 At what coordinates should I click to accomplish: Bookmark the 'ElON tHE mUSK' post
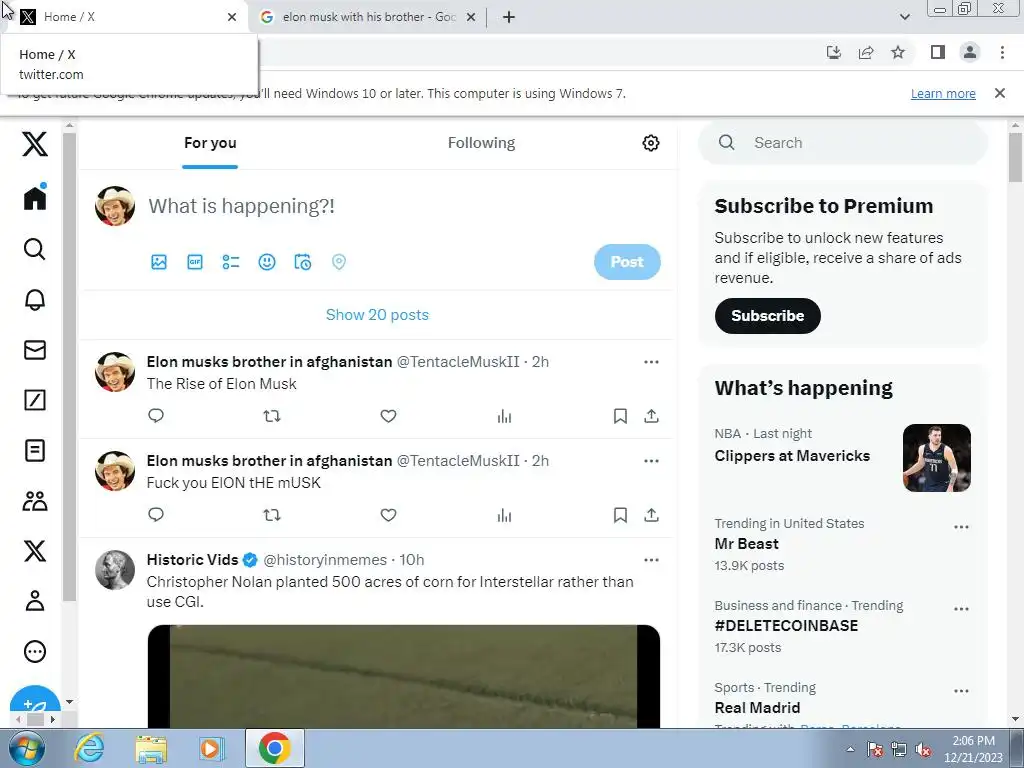[x=620, y=515]
